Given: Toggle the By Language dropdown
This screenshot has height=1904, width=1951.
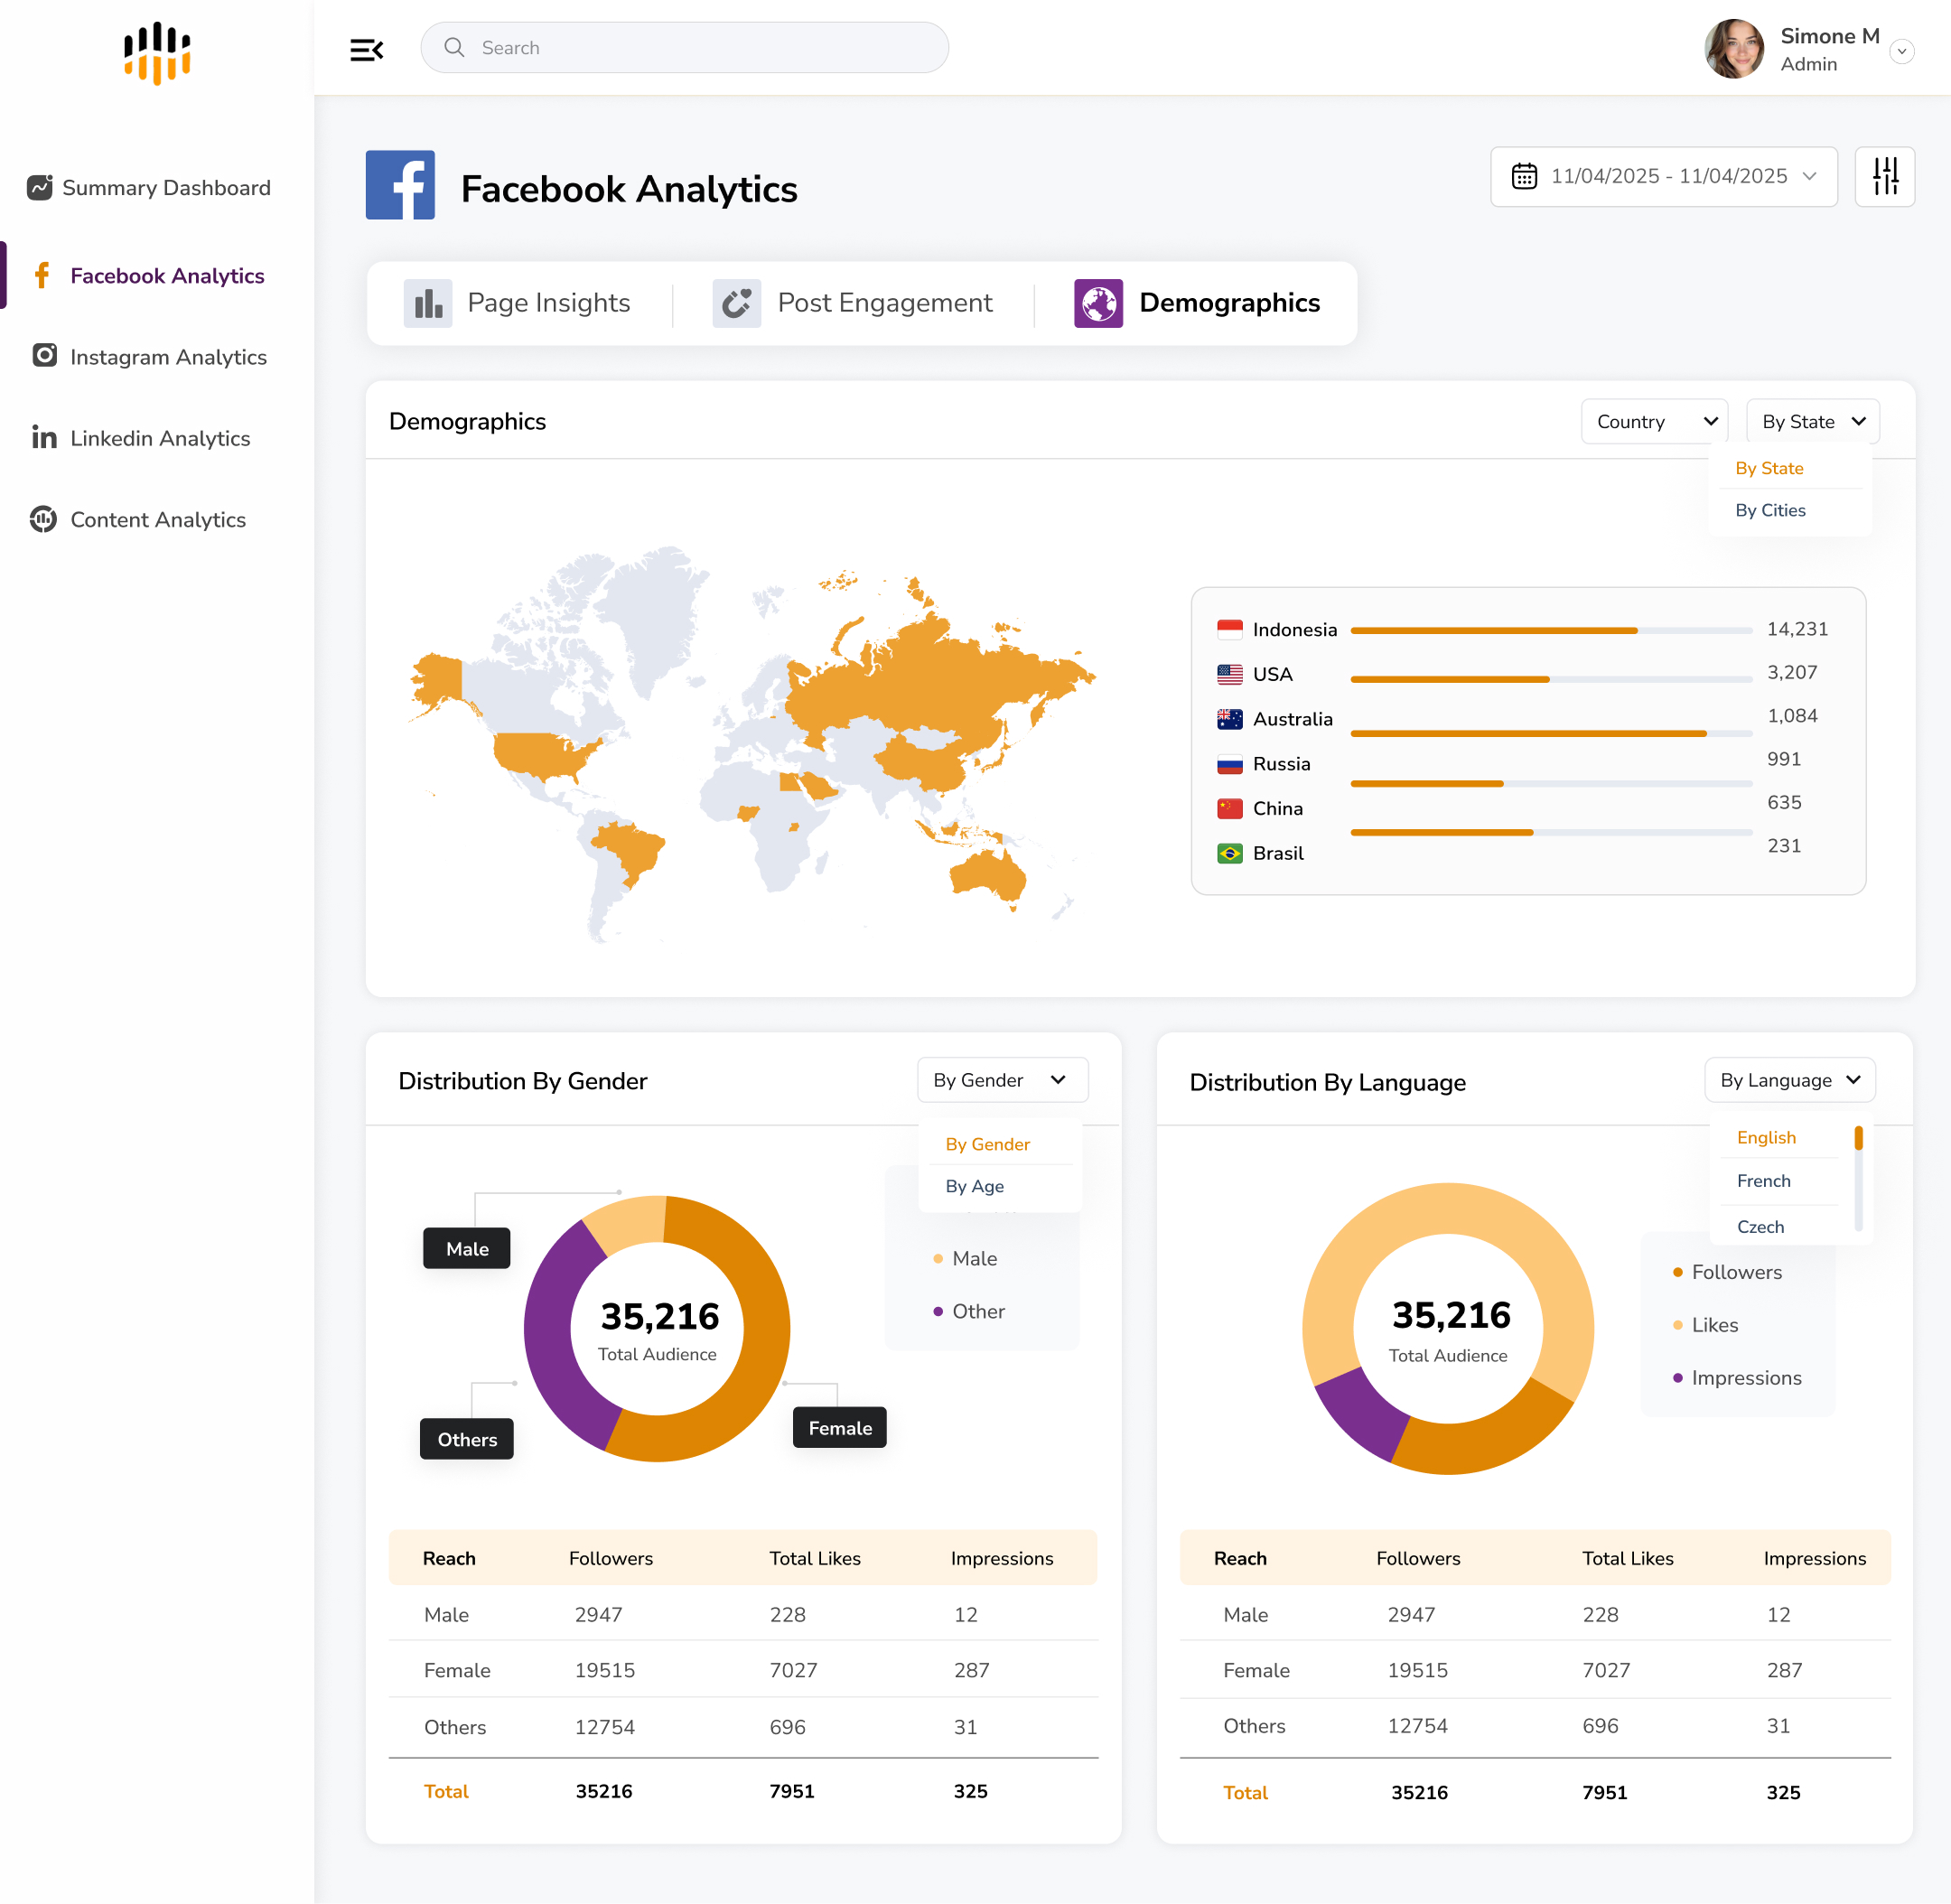Looking at the screenshot, I should [1790, 1080].
